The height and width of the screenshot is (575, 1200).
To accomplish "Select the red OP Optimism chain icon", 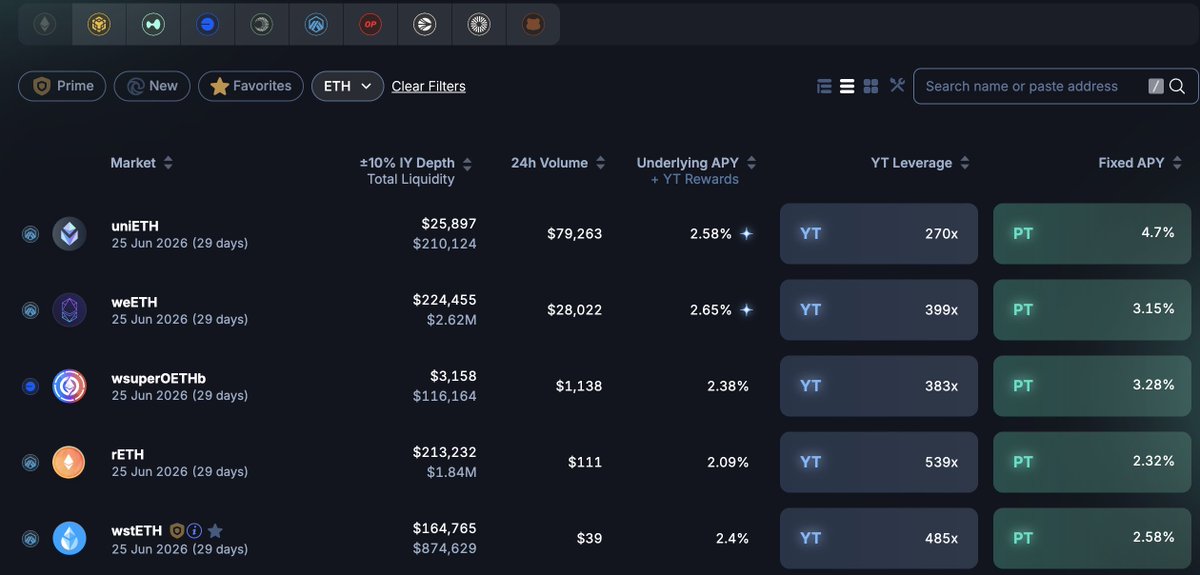I will [x=370, y=24].
